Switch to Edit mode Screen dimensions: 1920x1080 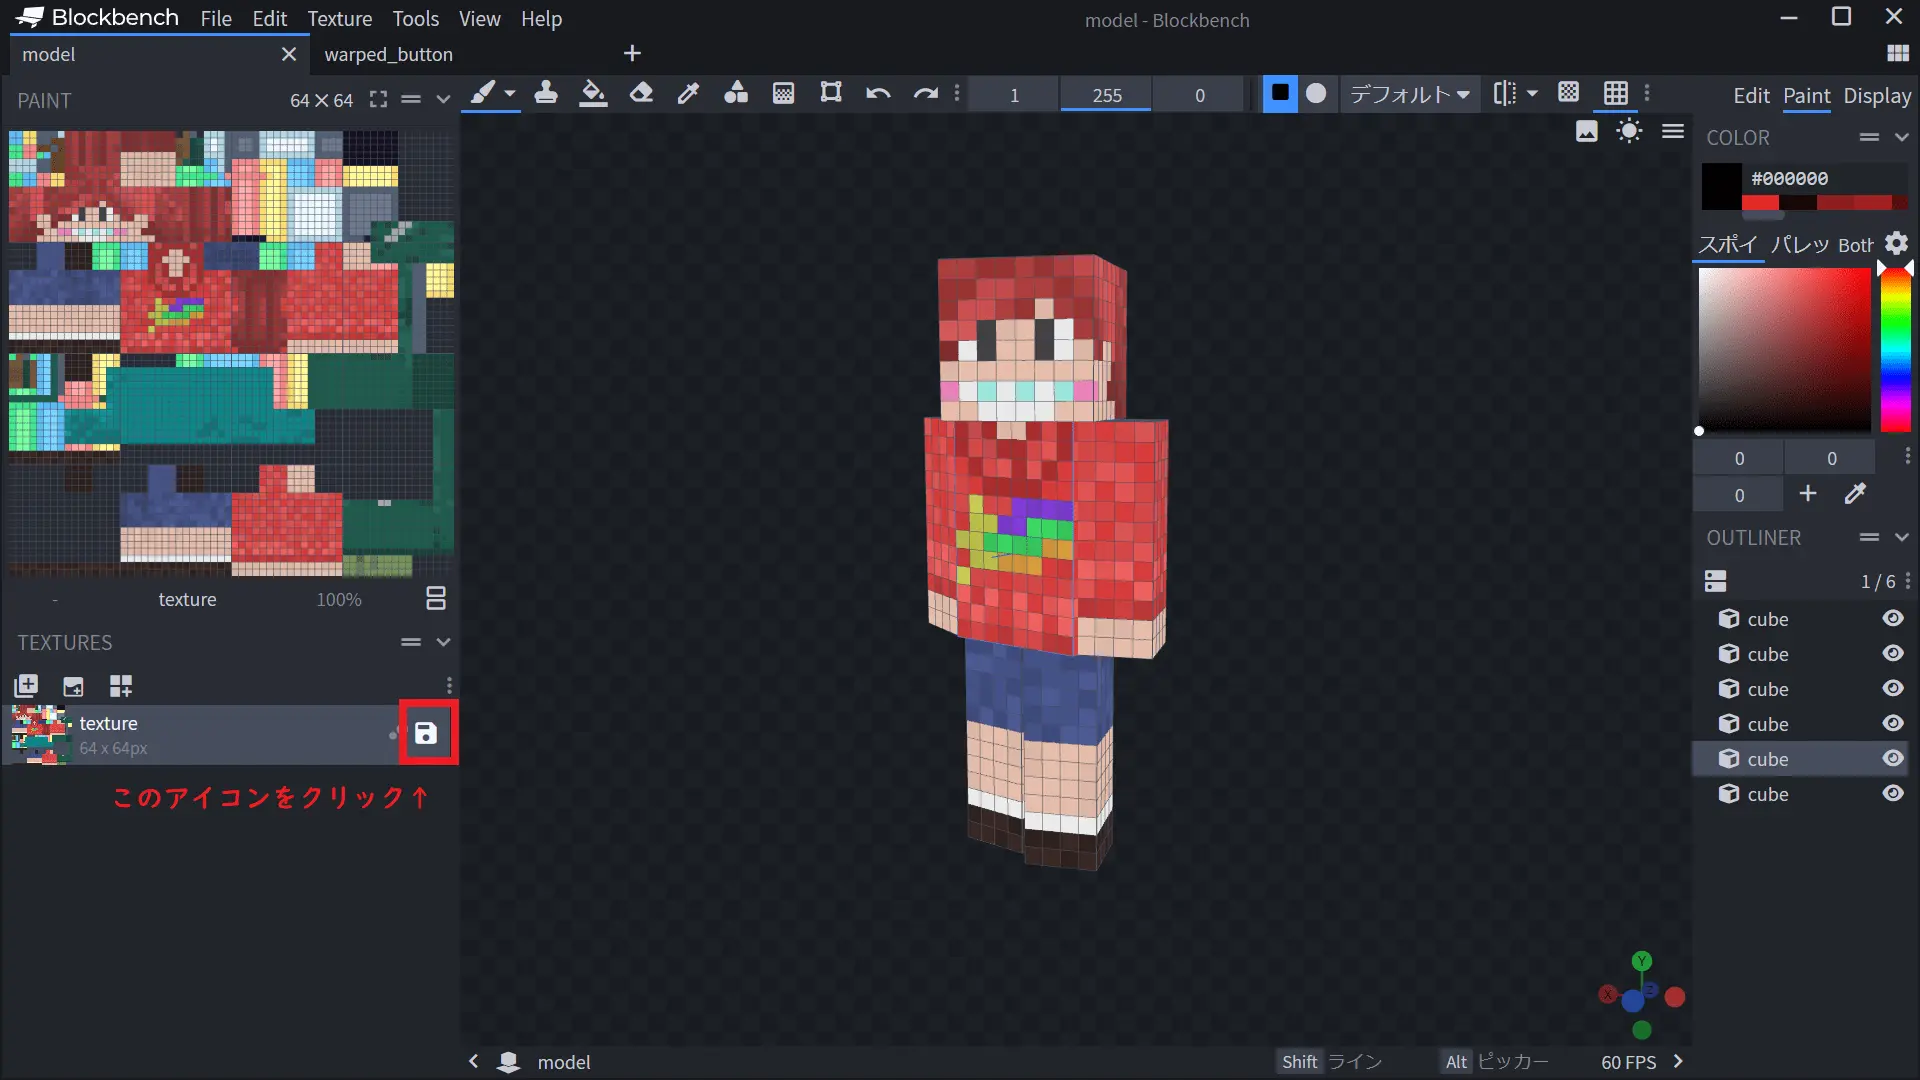pyautogui.click(x=1751, y=96)
